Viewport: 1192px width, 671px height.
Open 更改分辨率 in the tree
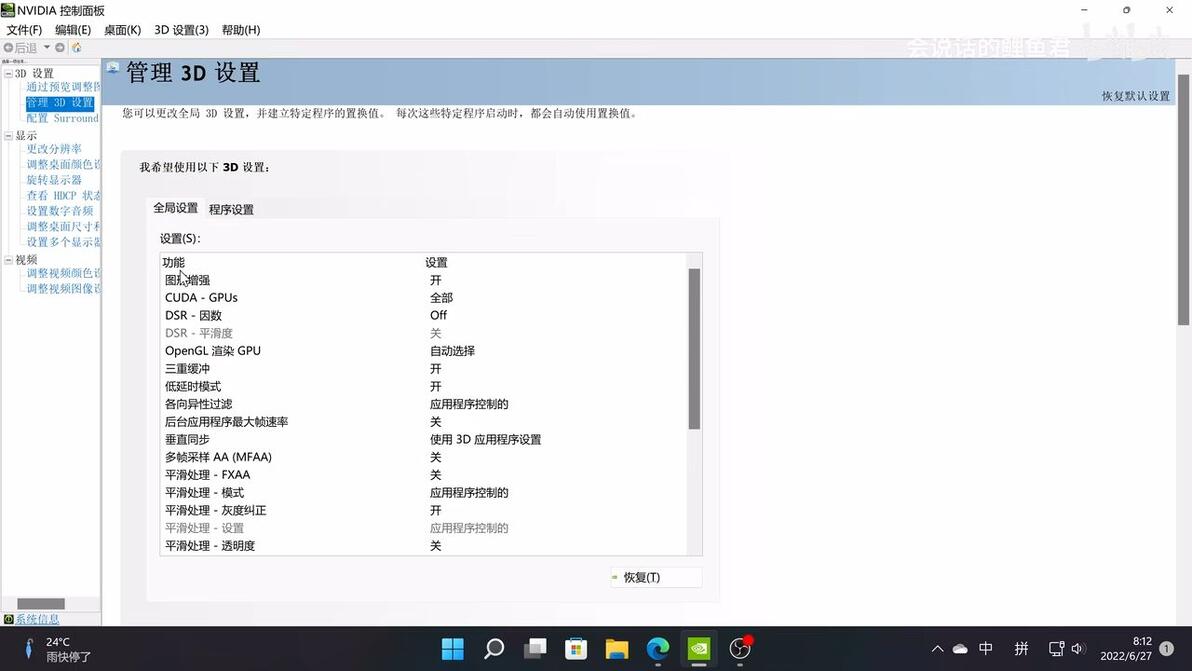pos(54,149)
